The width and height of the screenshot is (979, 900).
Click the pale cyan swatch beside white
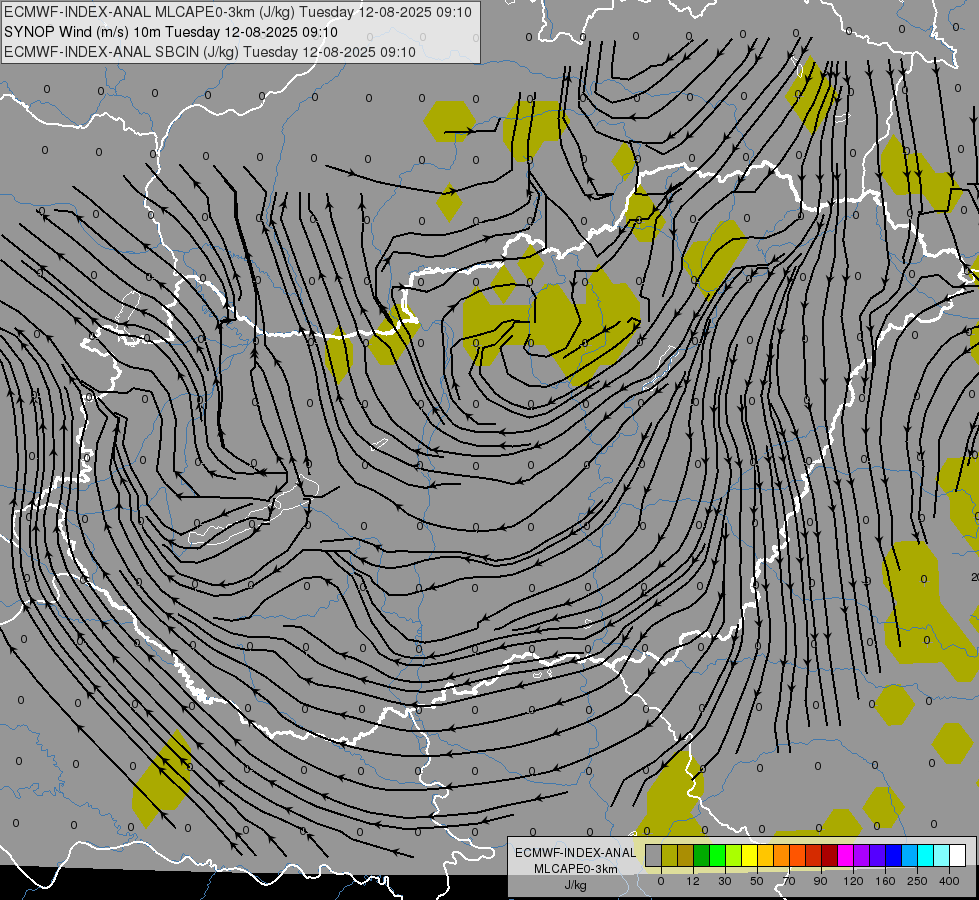[942, 855]
